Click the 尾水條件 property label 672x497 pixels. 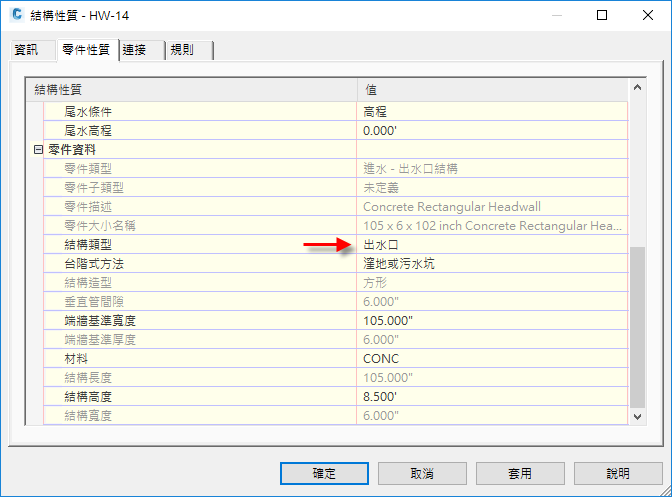[x=88, y=112]
